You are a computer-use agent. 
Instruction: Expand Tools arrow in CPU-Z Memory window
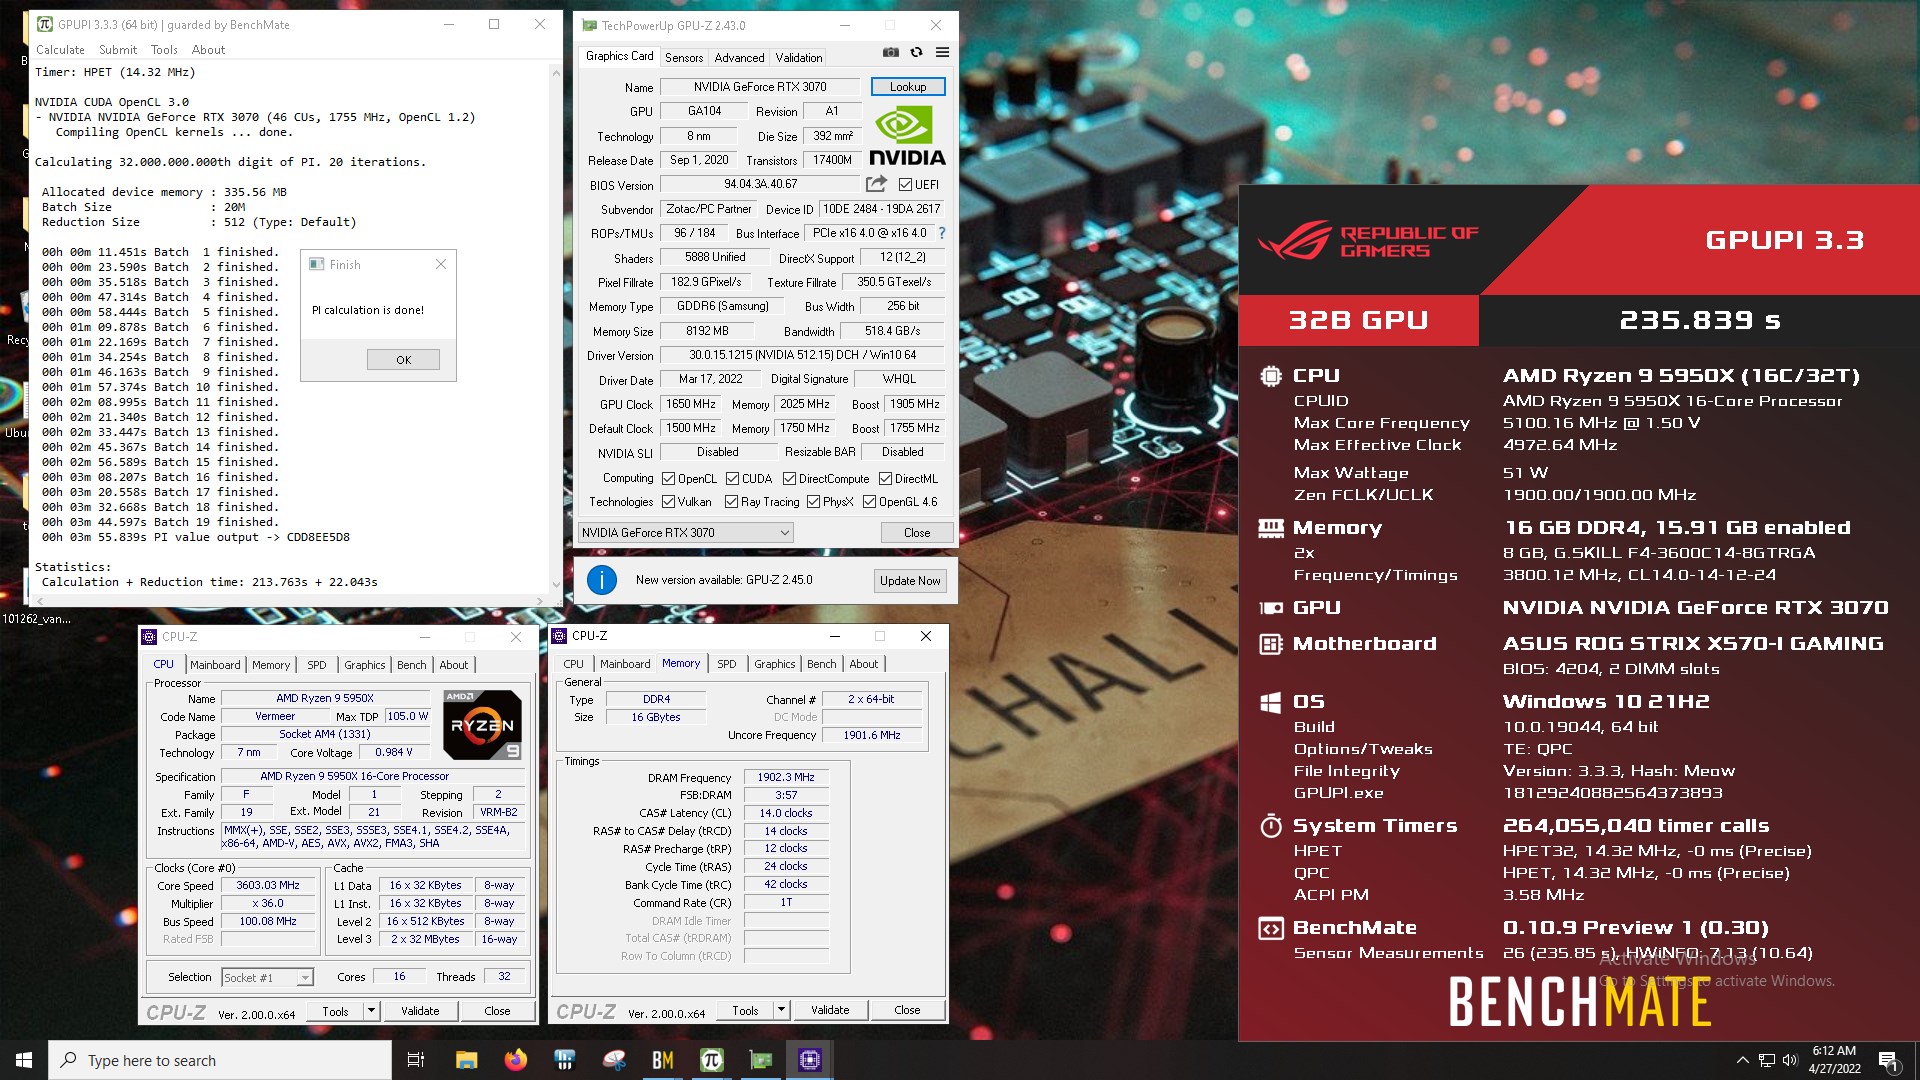(x=782, y=1010)
